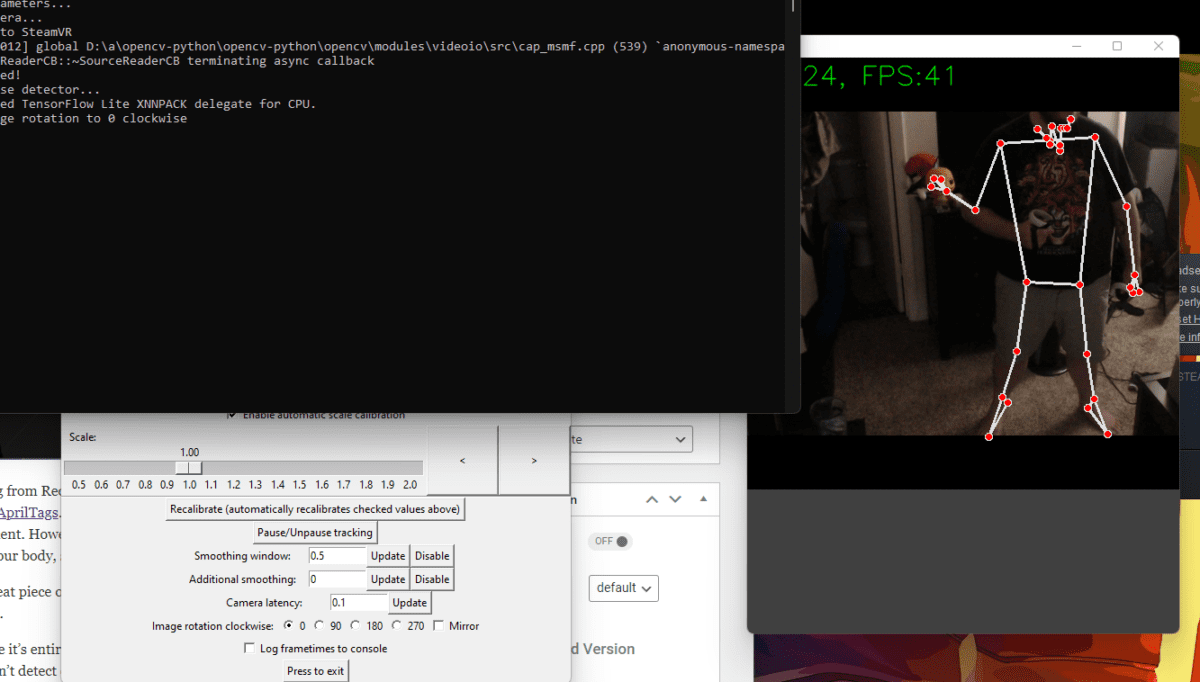Click Pause/Unpause tracking
This screenshot has width=1200, height=682.
tap(315, 532)
